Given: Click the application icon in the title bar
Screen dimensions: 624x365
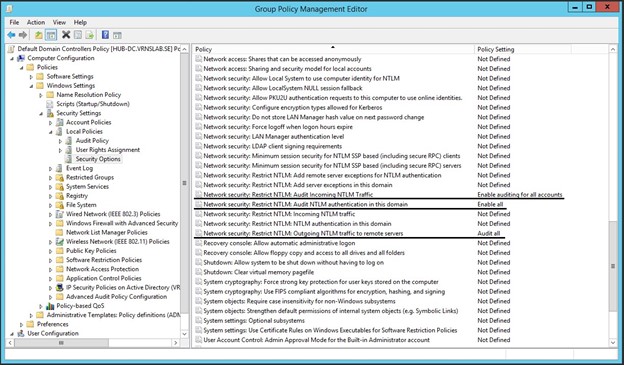Looking at the screenshot, I should point(9,8).
